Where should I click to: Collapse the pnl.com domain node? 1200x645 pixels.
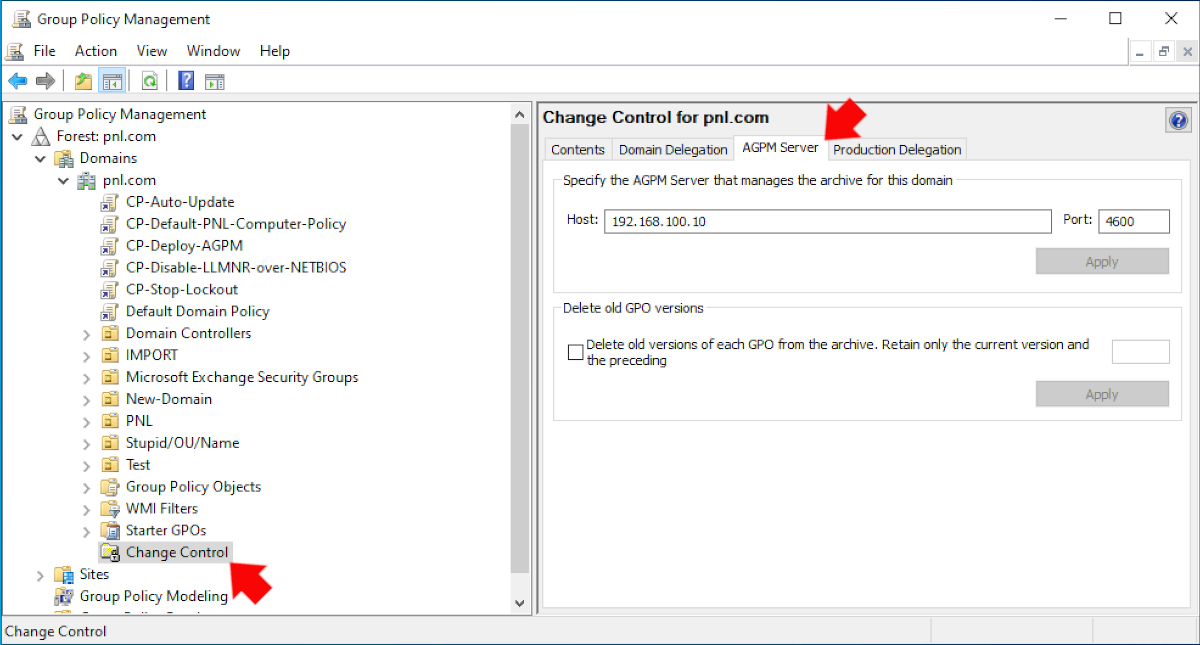pyautogui.click(x=63, y=180)
